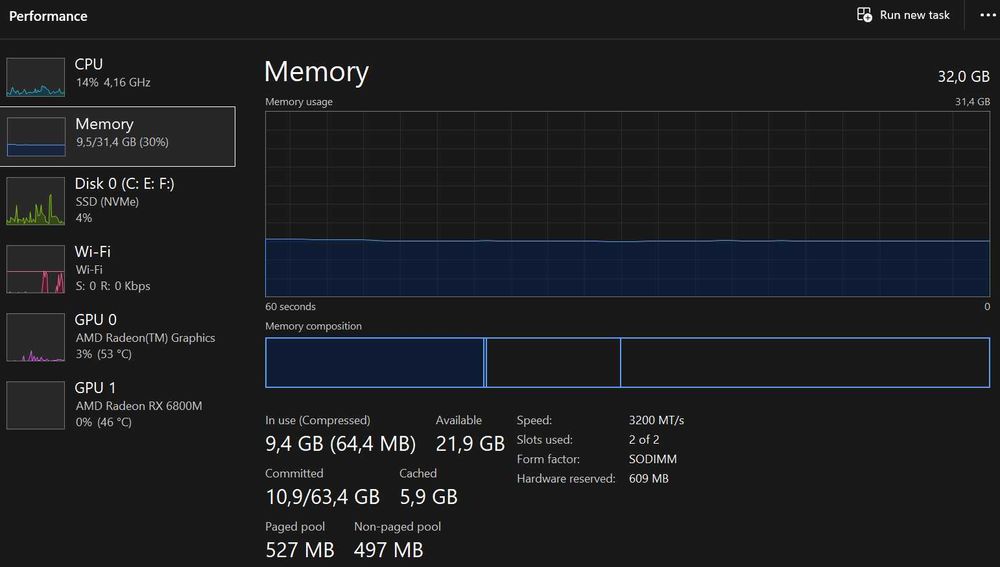1000x567 pixels.
Task: Select the GPU 1 usage thumbnail
Action: point(36,406)
